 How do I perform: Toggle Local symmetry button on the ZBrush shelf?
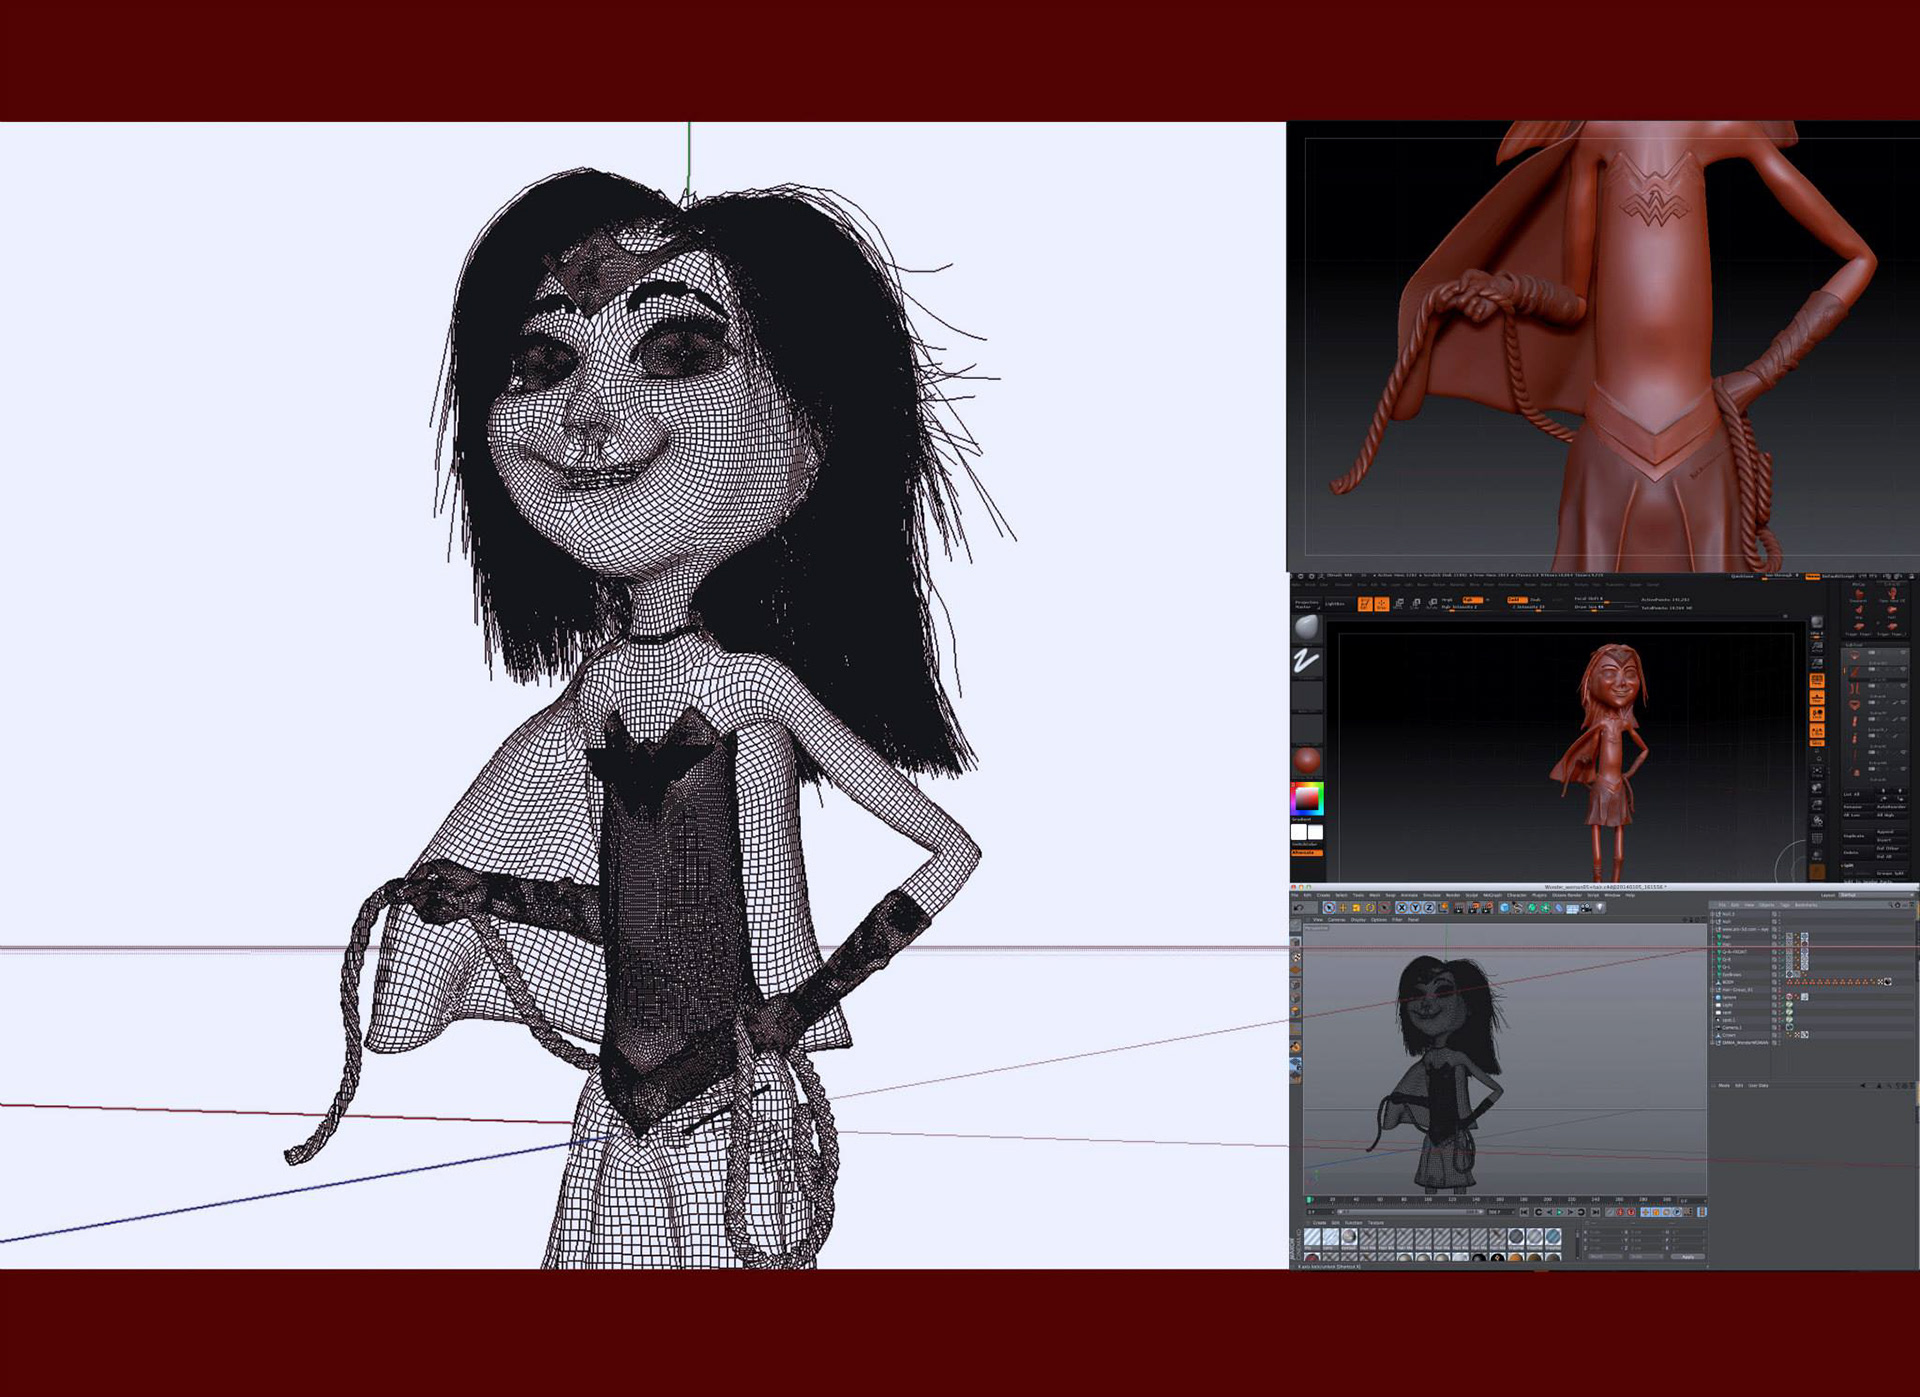click(x=1817, y=731)
